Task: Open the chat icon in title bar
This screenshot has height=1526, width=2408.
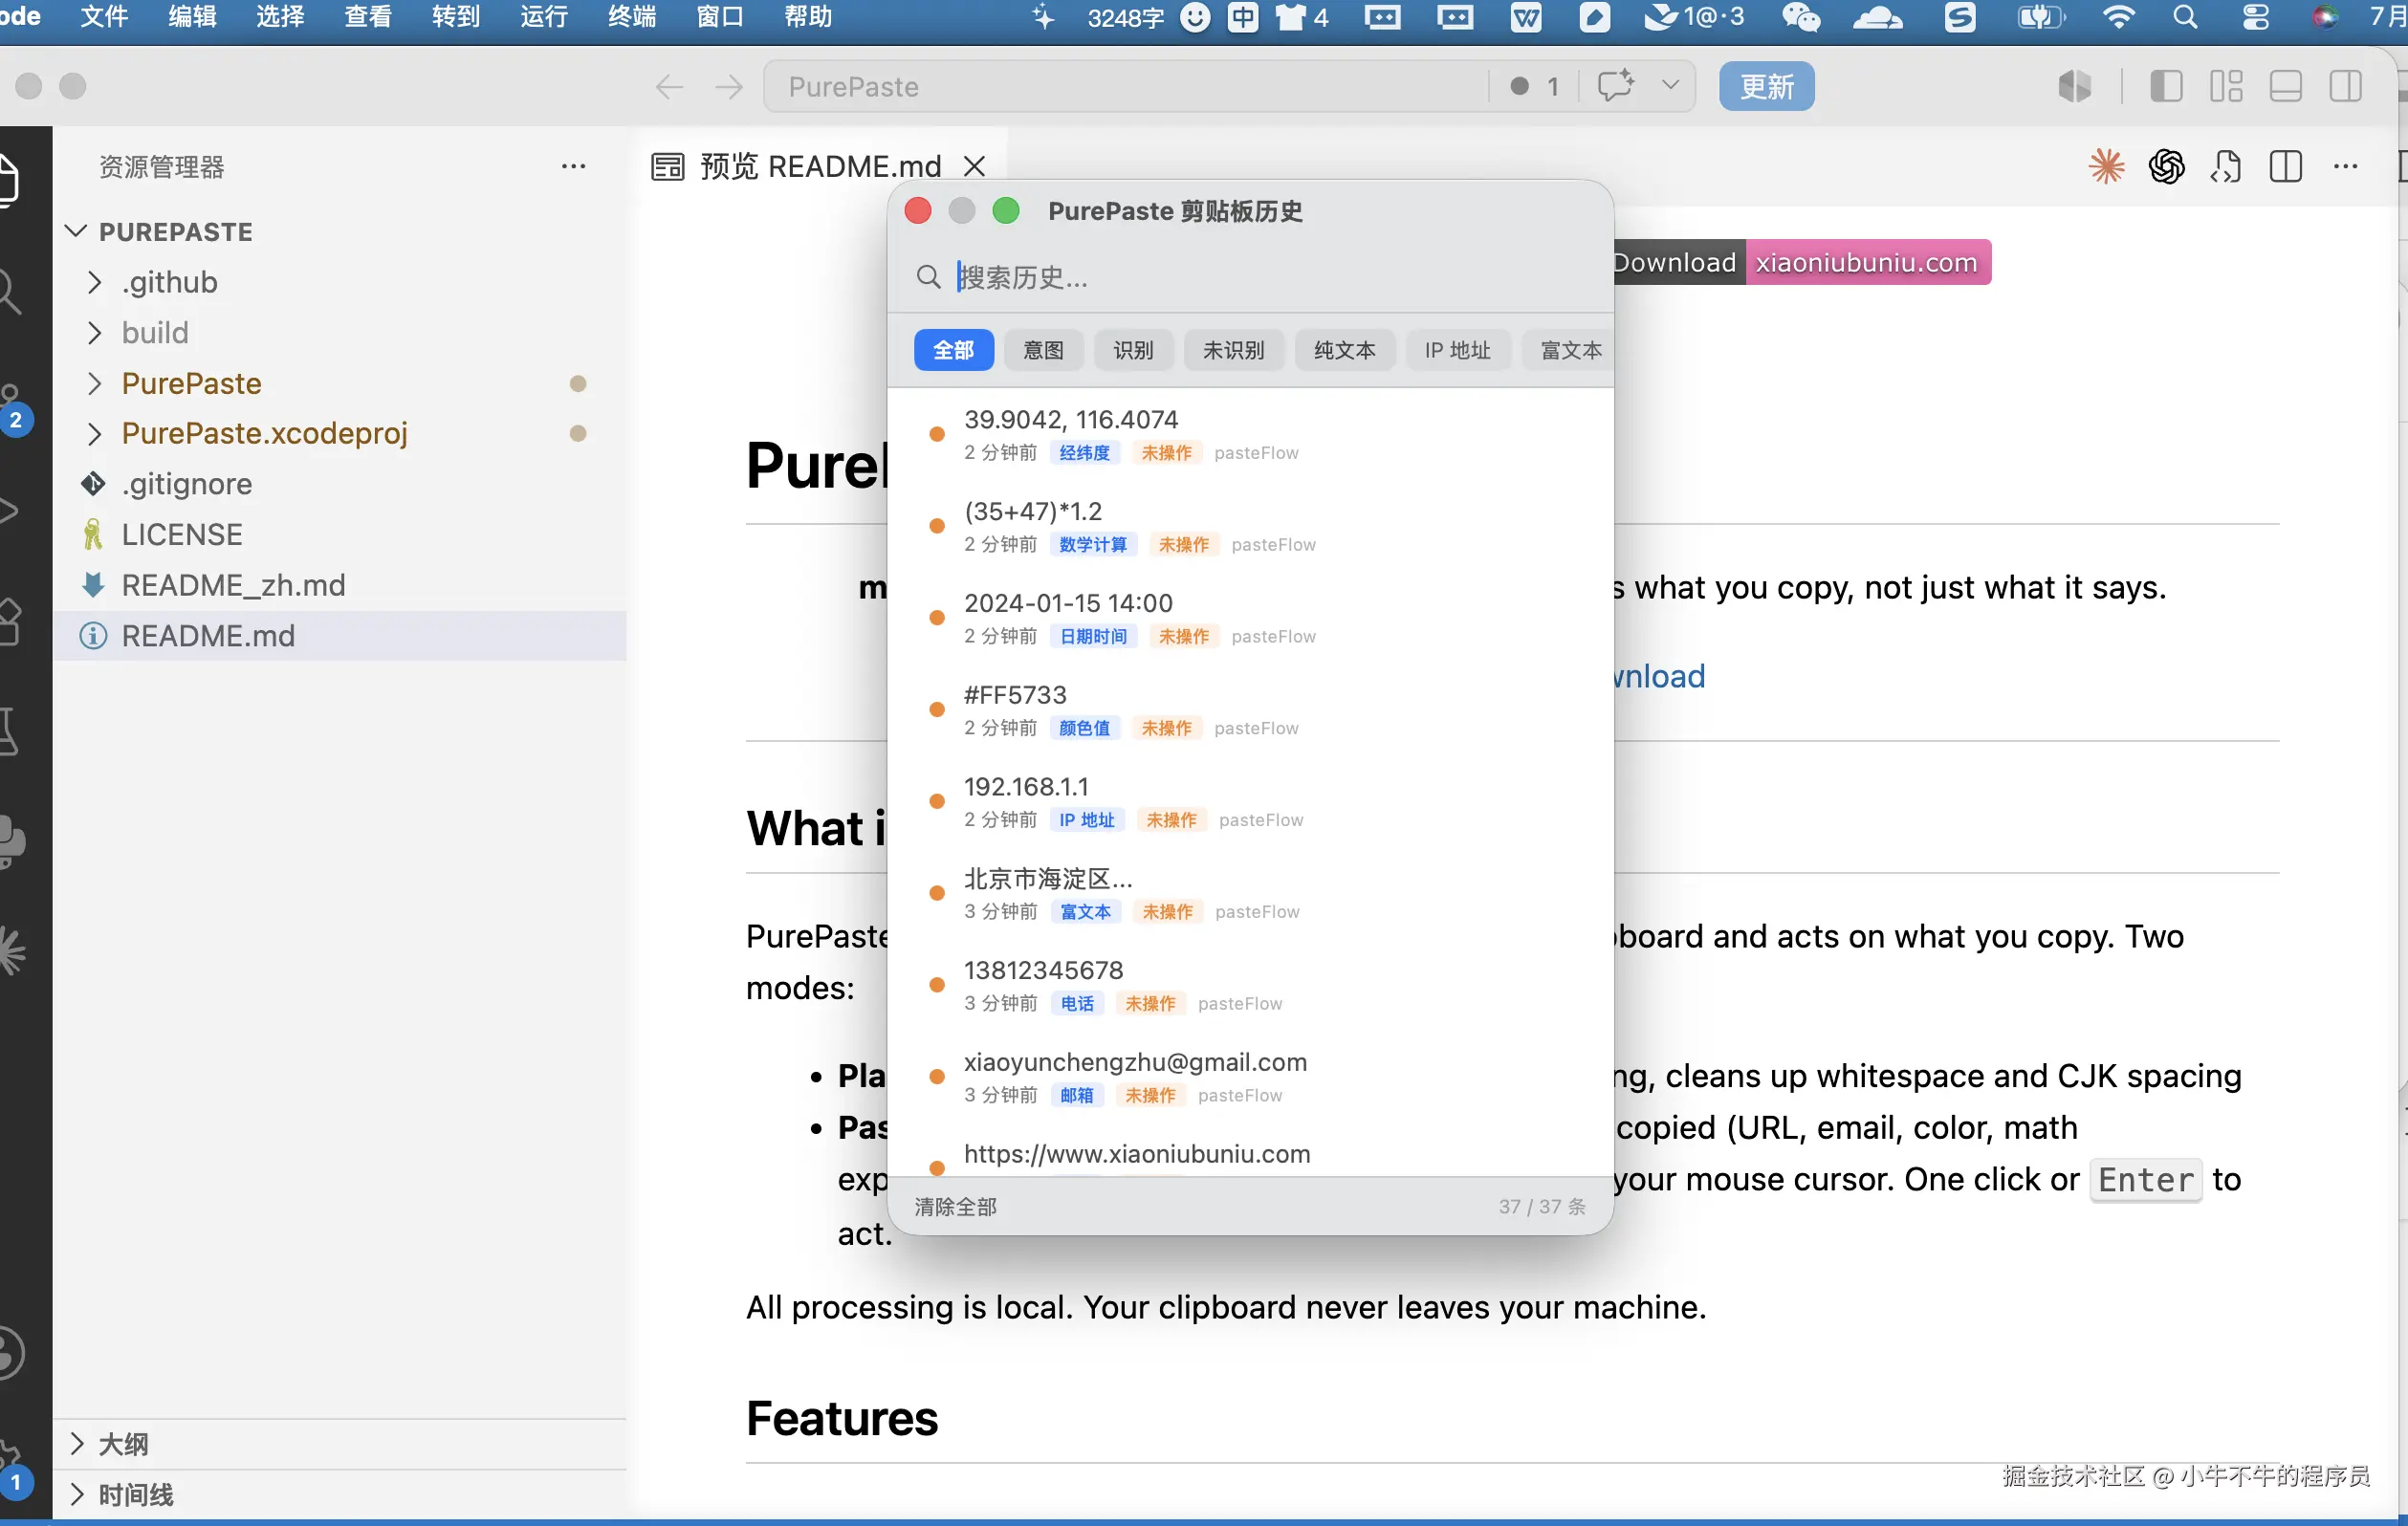Action: (1615, 86)
